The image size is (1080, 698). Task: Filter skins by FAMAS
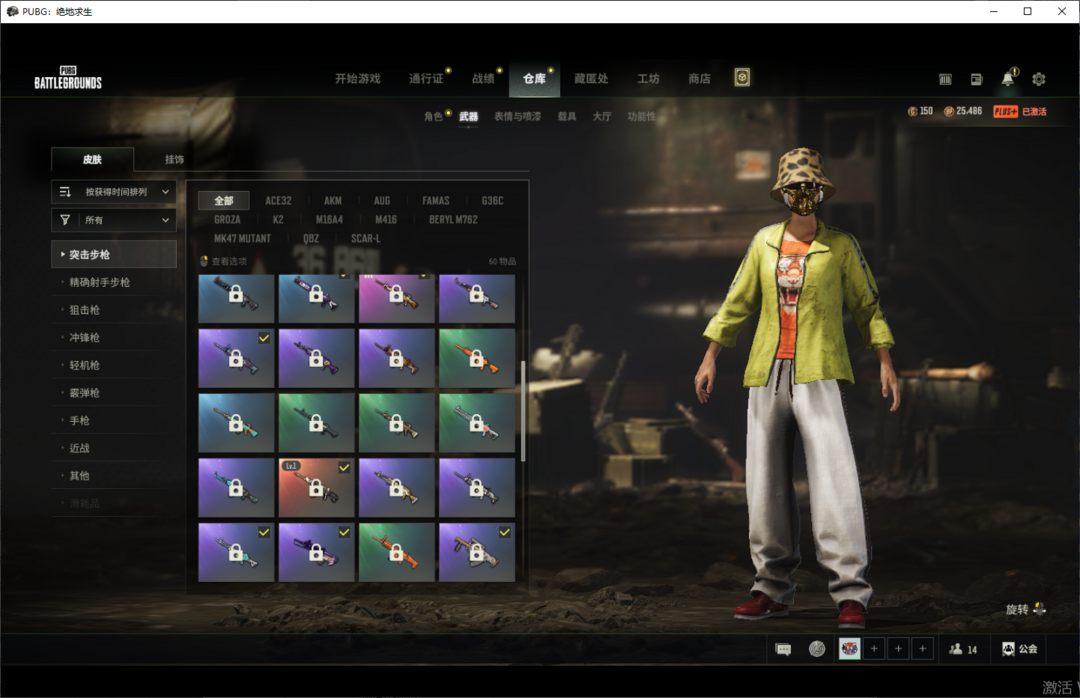point(435,201)
